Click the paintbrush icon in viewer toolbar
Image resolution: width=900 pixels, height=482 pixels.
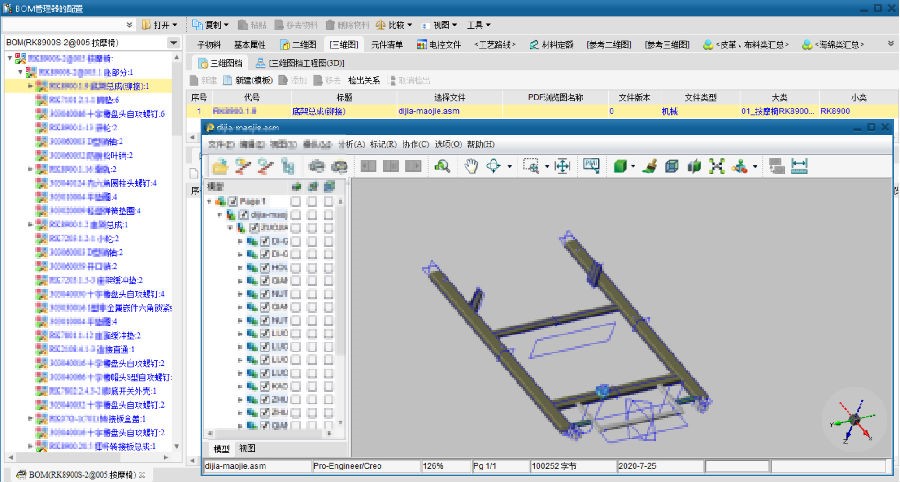tap(649, 167)
